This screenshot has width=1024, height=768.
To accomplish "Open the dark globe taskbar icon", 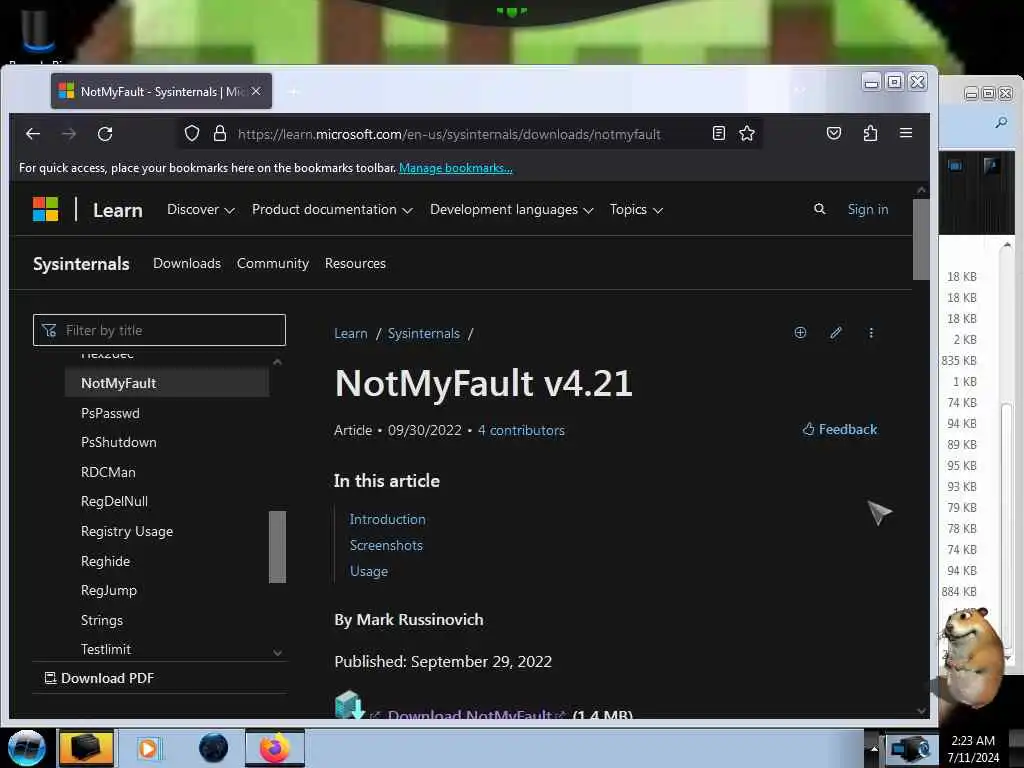I will (x=214, y=748).
